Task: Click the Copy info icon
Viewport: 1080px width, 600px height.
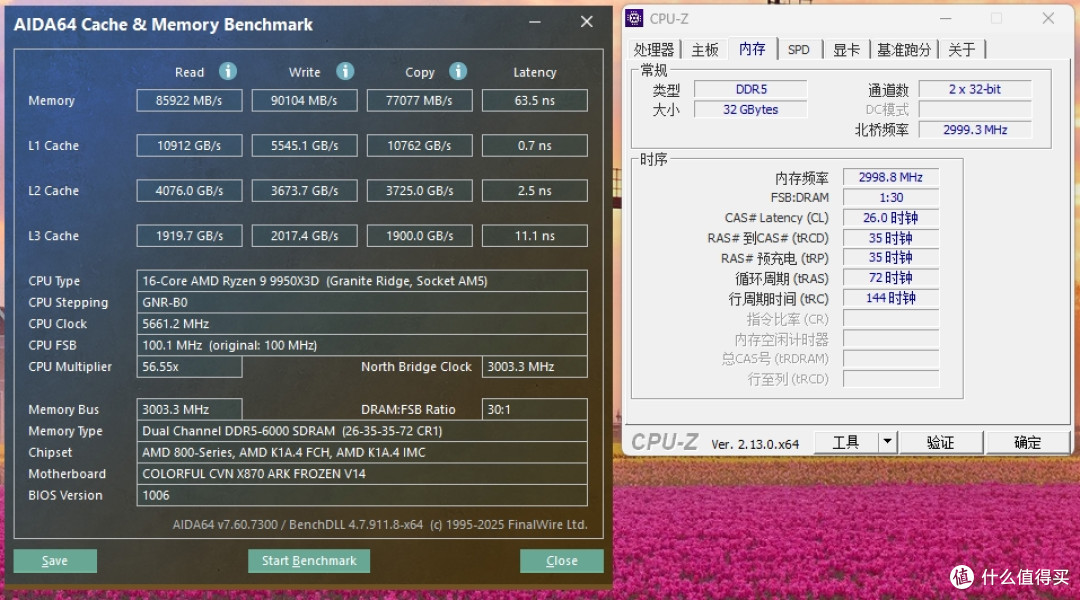Action: point(458,71)
